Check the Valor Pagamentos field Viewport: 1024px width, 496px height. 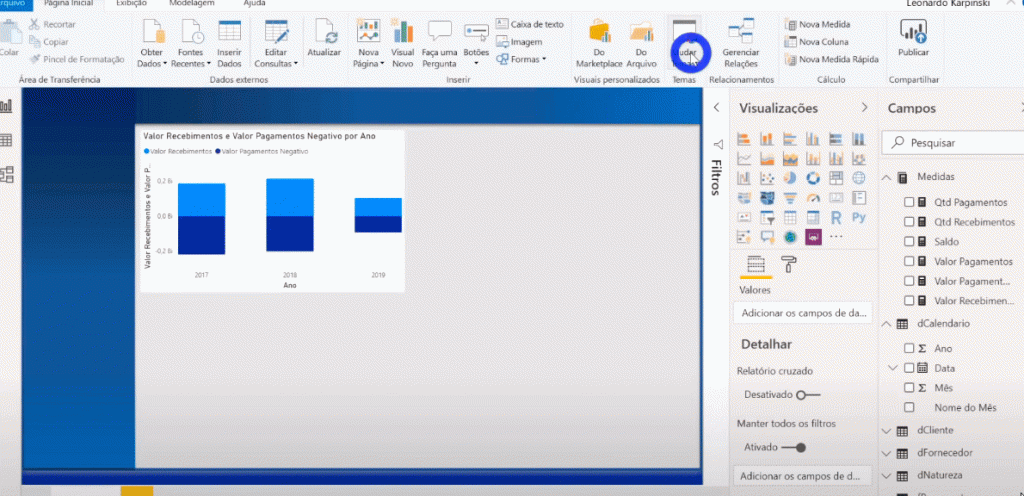point(908,261)
